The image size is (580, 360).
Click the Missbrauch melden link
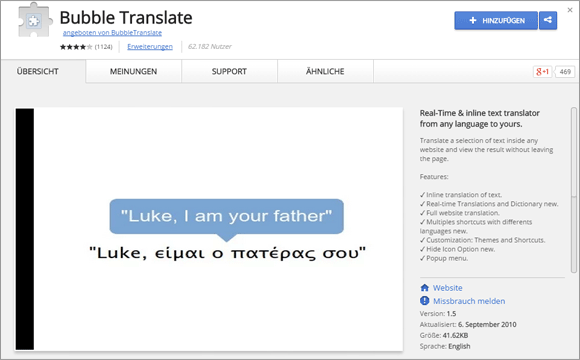click(469, 301)
